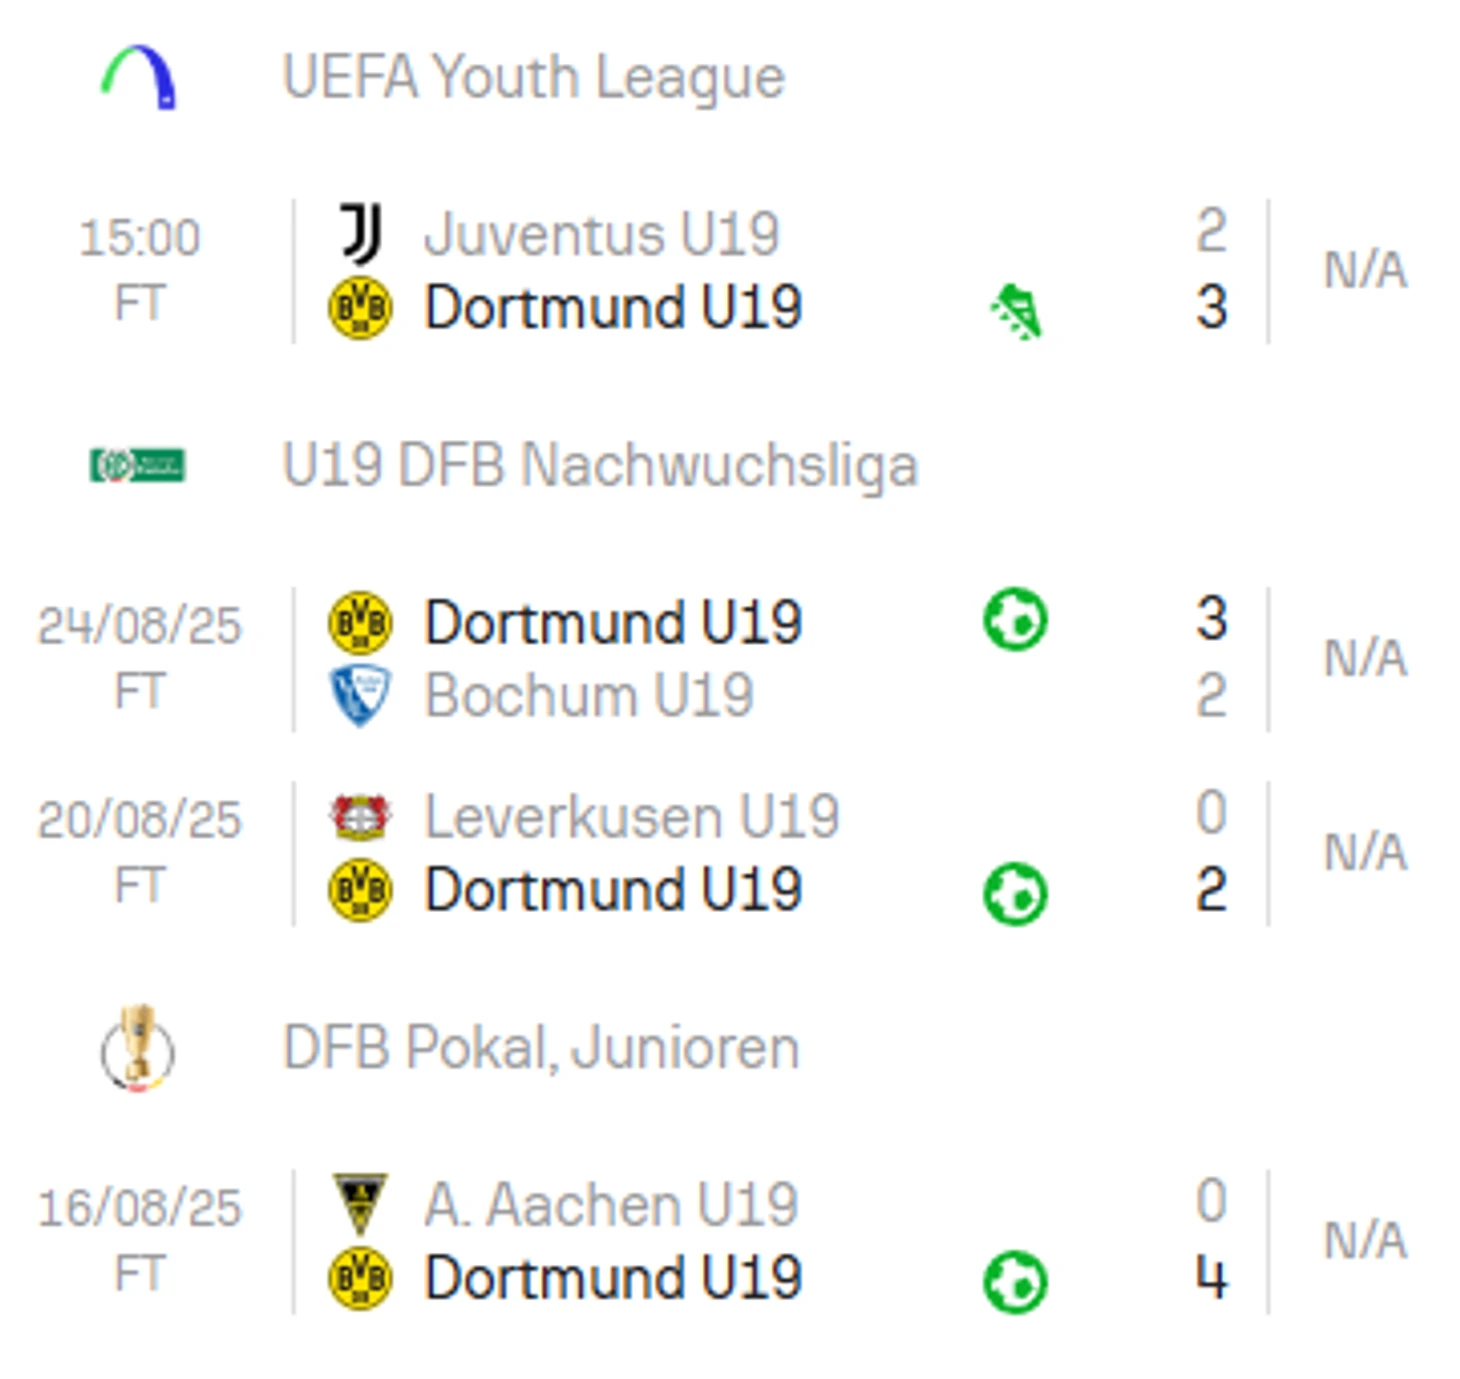Open the DFB Pokal, Junioren competition page
The image size is (1460, 1379).
pos(541,1048)
